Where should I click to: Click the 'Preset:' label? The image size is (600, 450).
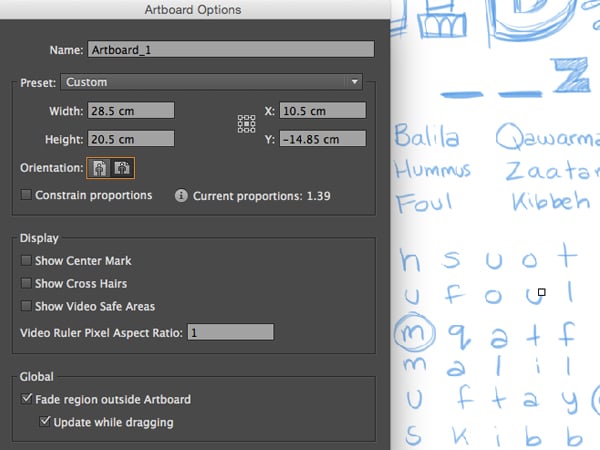click(38, 83)
